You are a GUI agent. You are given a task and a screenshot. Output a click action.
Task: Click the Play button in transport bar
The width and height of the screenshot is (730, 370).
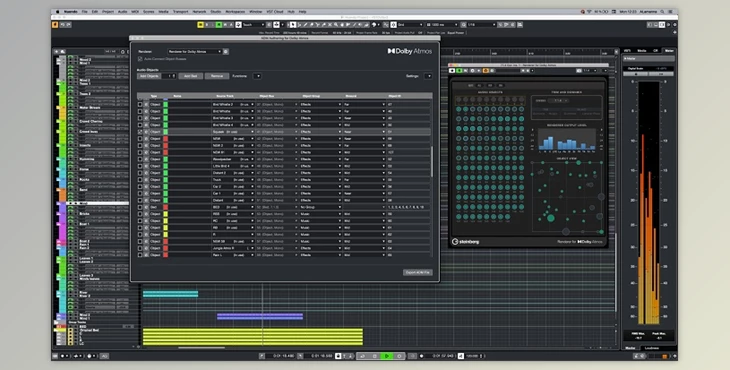point(386,356)
